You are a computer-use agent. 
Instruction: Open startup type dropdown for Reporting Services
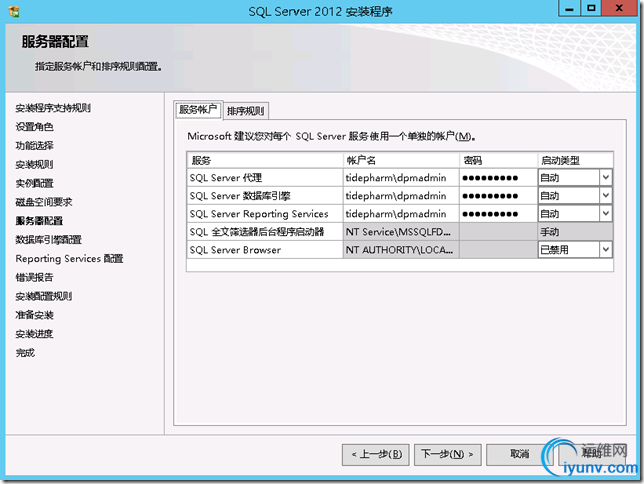(x=605, y=214)
